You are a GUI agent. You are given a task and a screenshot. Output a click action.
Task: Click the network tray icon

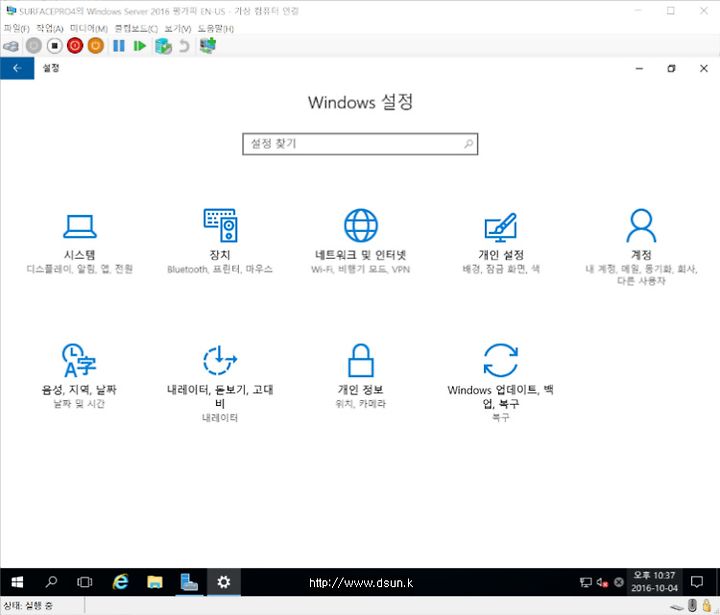[x=585, y=582]
